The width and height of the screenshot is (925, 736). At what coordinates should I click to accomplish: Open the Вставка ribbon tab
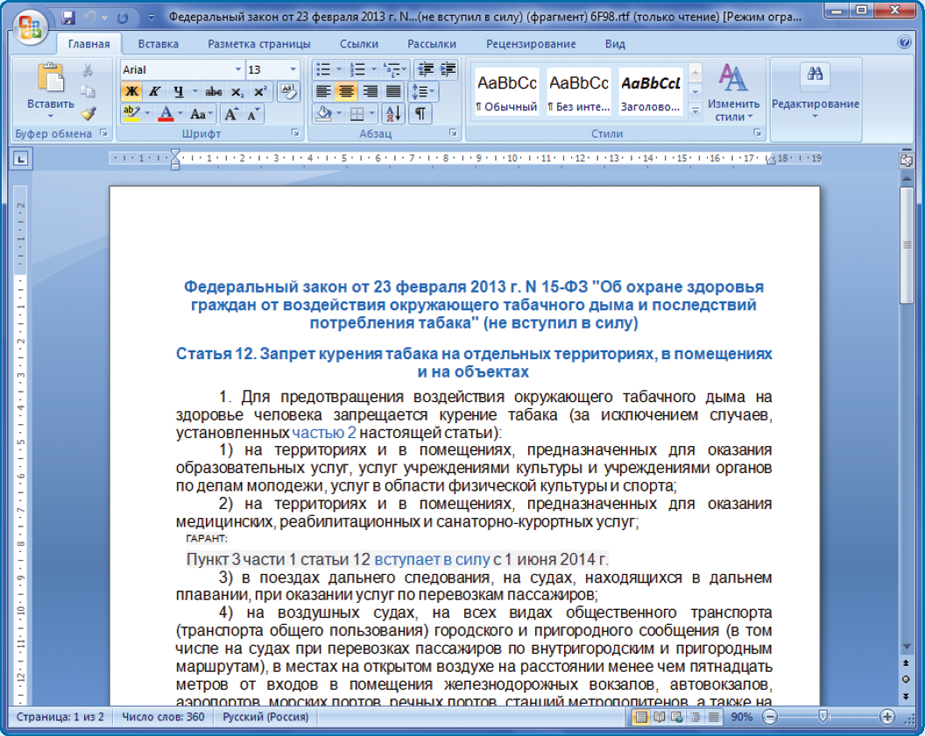click(x=158, y=44)
